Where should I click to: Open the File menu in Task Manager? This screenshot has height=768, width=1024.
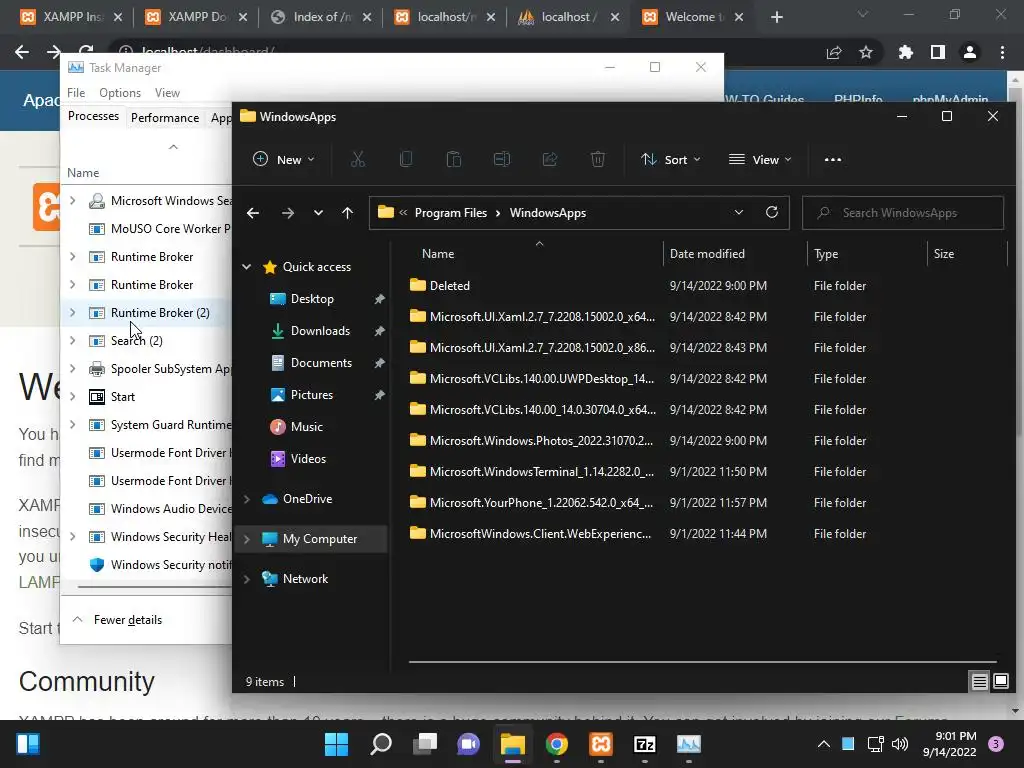click(76, 93)
